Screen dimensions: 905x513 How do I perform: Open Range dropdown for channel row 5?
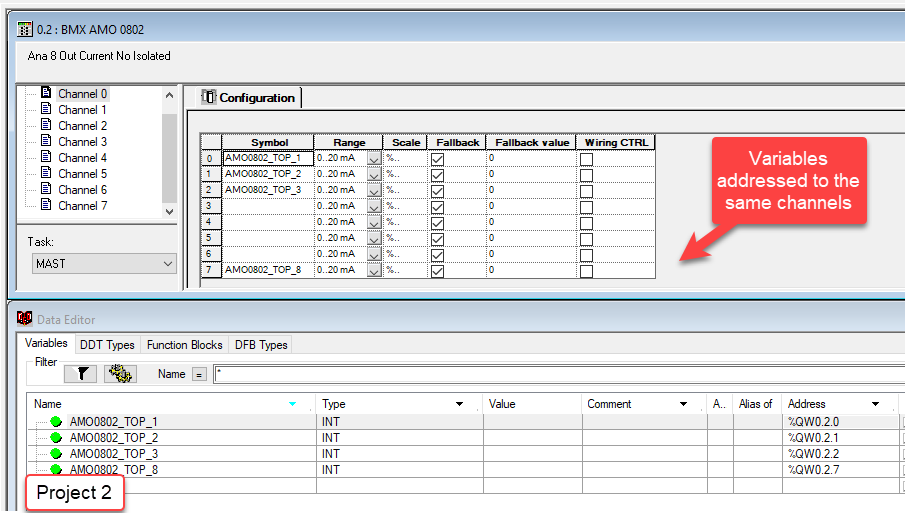tap(374, 238)
